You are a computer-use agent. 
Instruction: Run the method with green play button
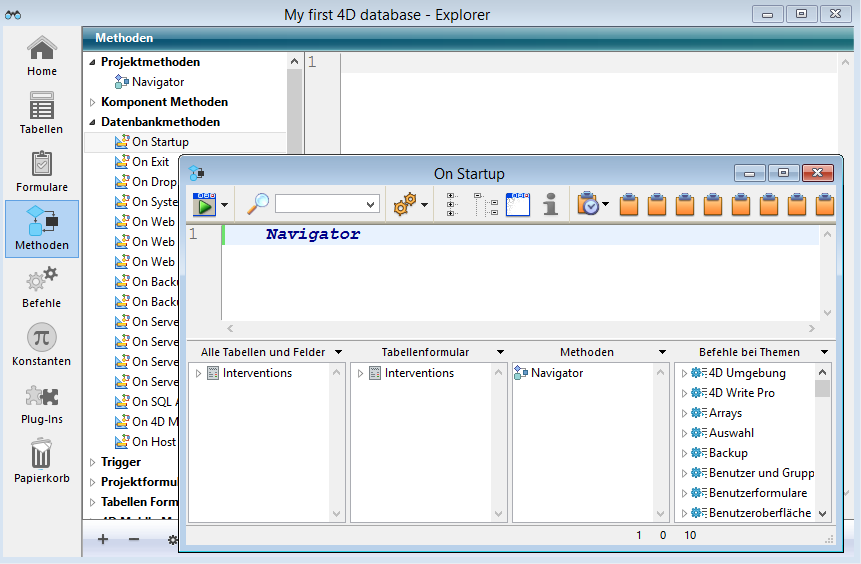205,204
